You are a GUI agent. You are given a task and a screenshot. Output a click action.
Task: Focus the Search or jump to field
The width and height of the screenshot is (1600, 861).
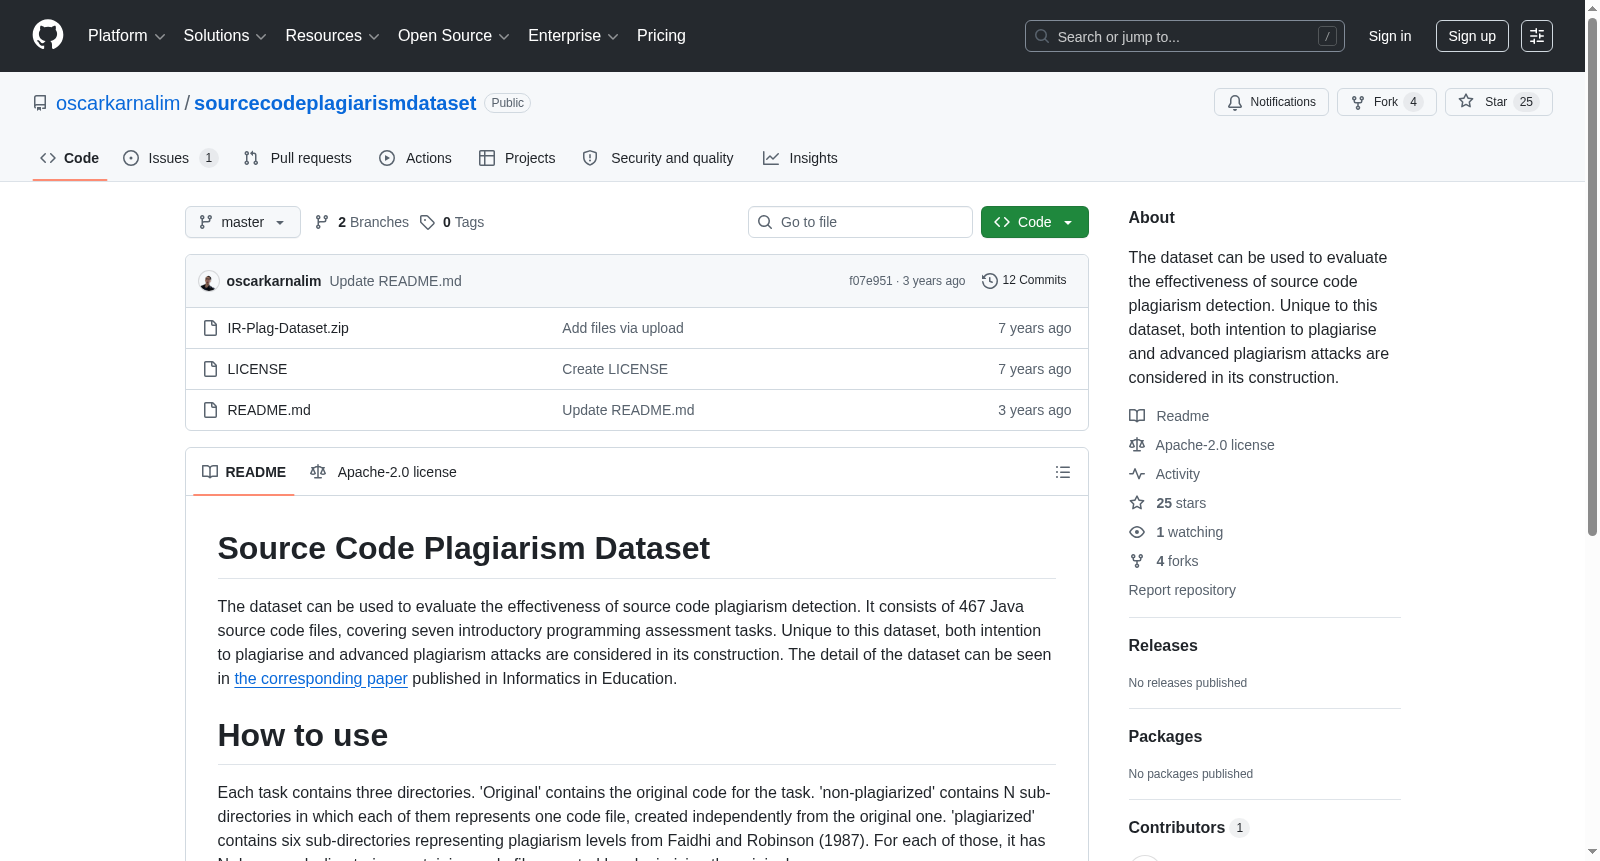pos(1185,36)
